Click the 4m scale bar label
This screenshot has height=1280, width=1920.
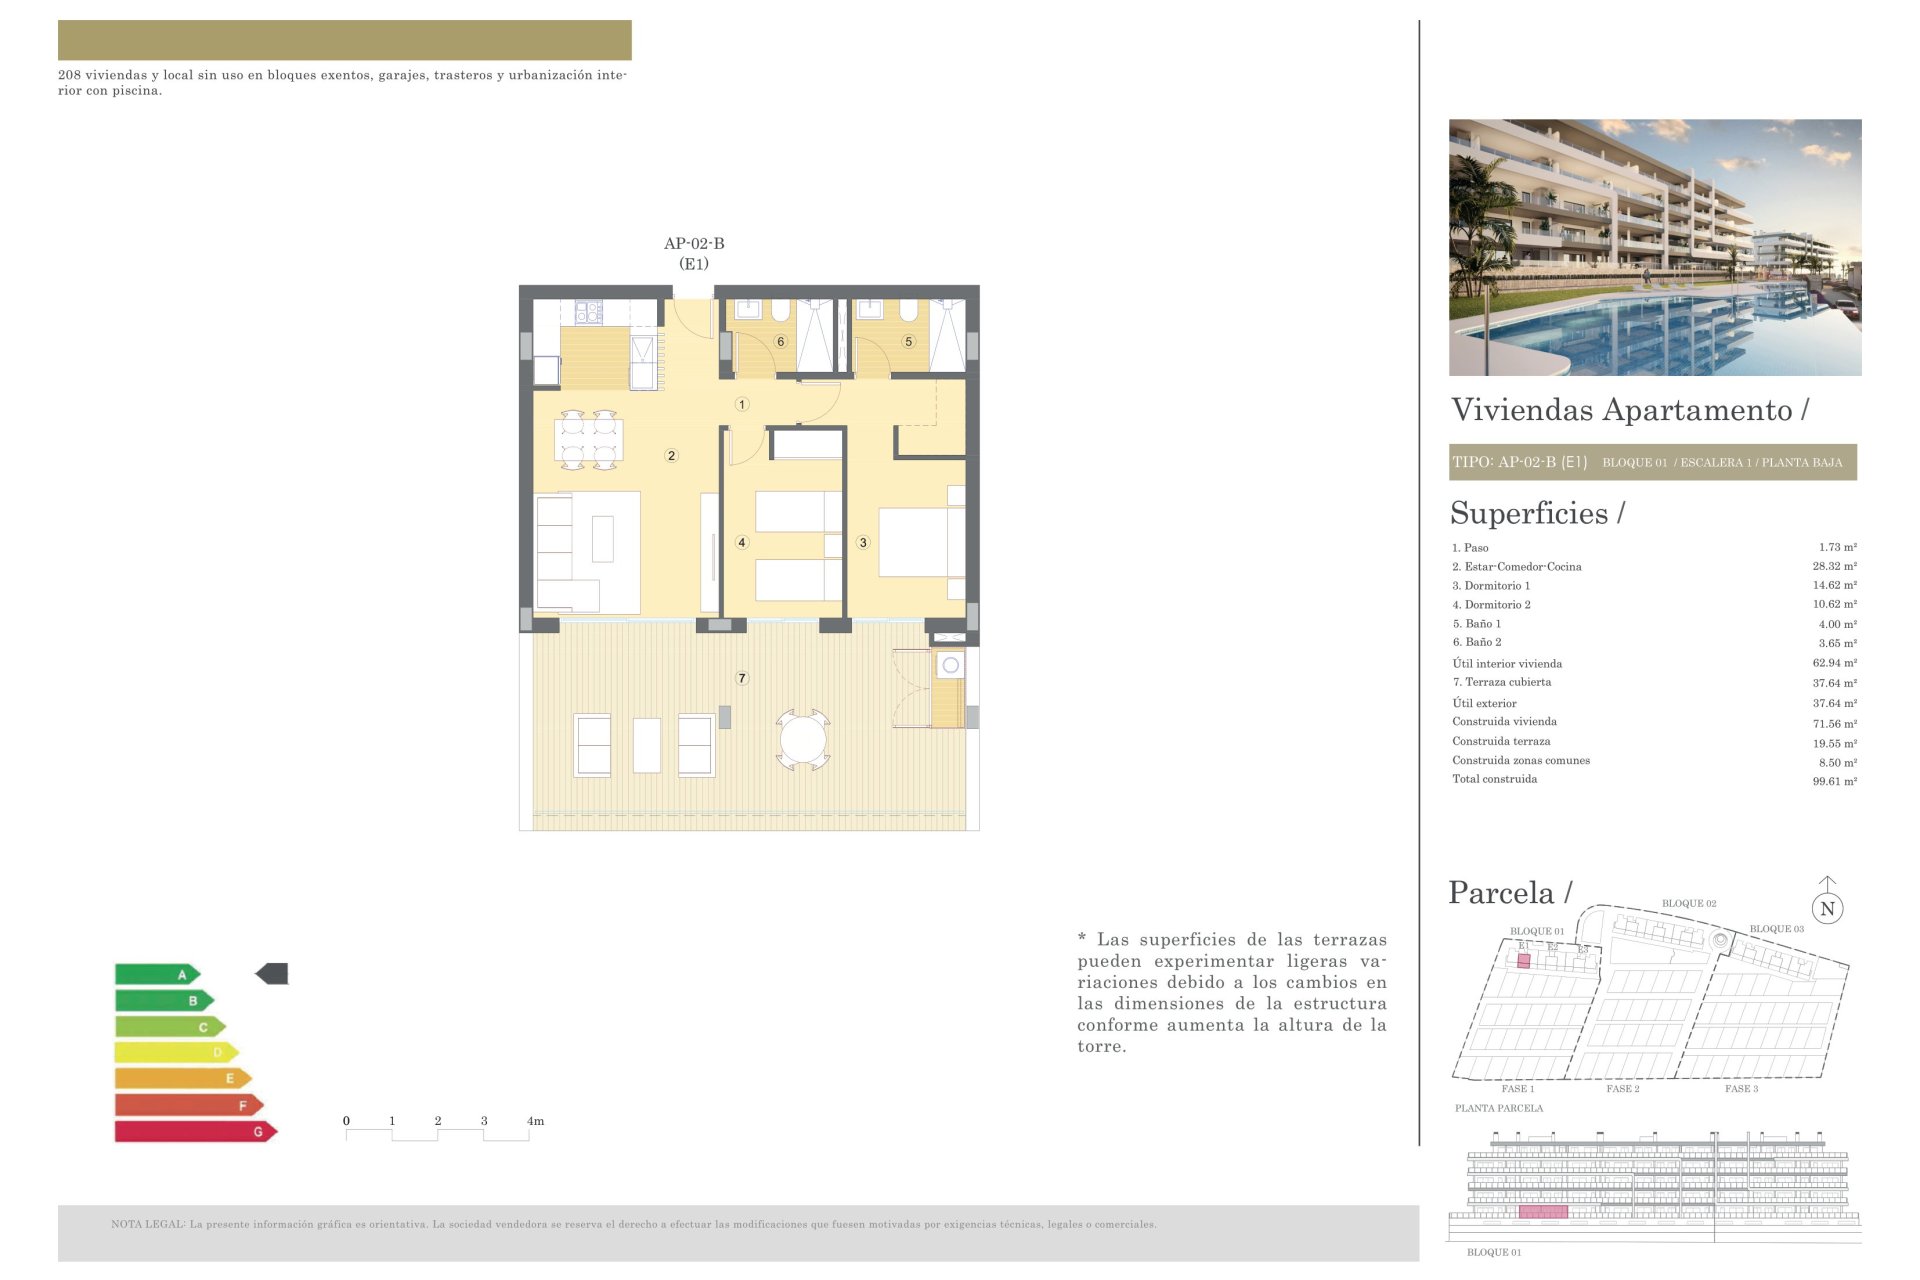tap(535, 1121)
